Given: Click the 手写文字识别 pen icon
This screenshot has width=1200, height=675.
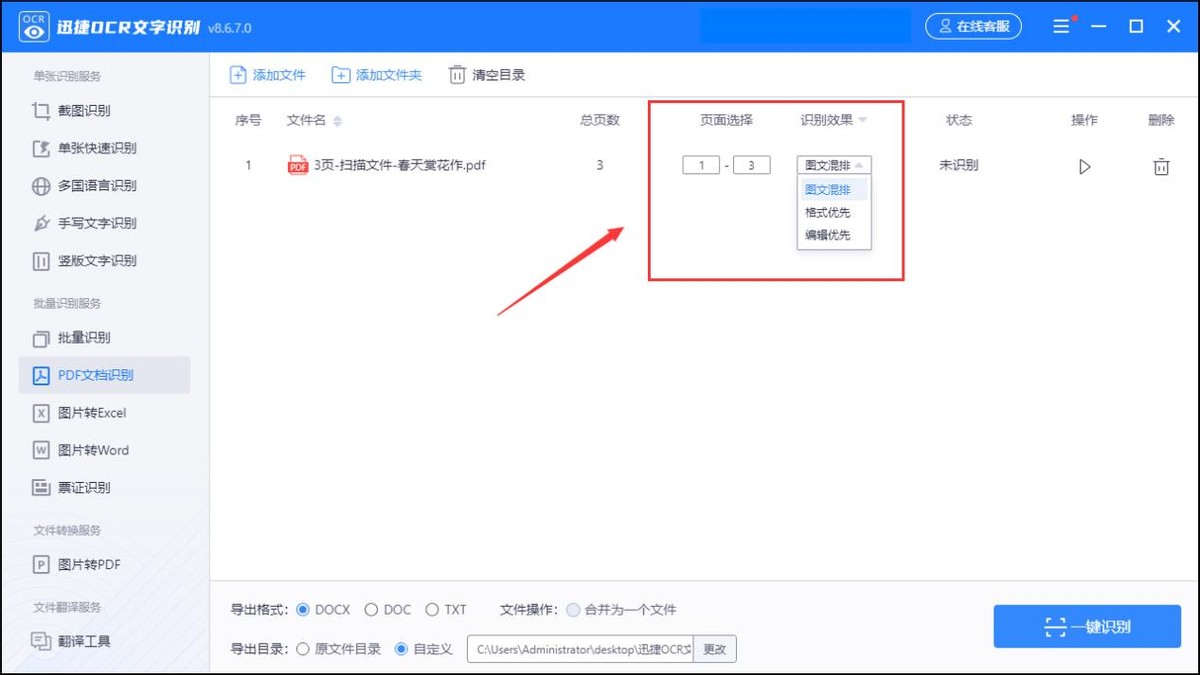Looking at the screenshot, I should point(41,224).
